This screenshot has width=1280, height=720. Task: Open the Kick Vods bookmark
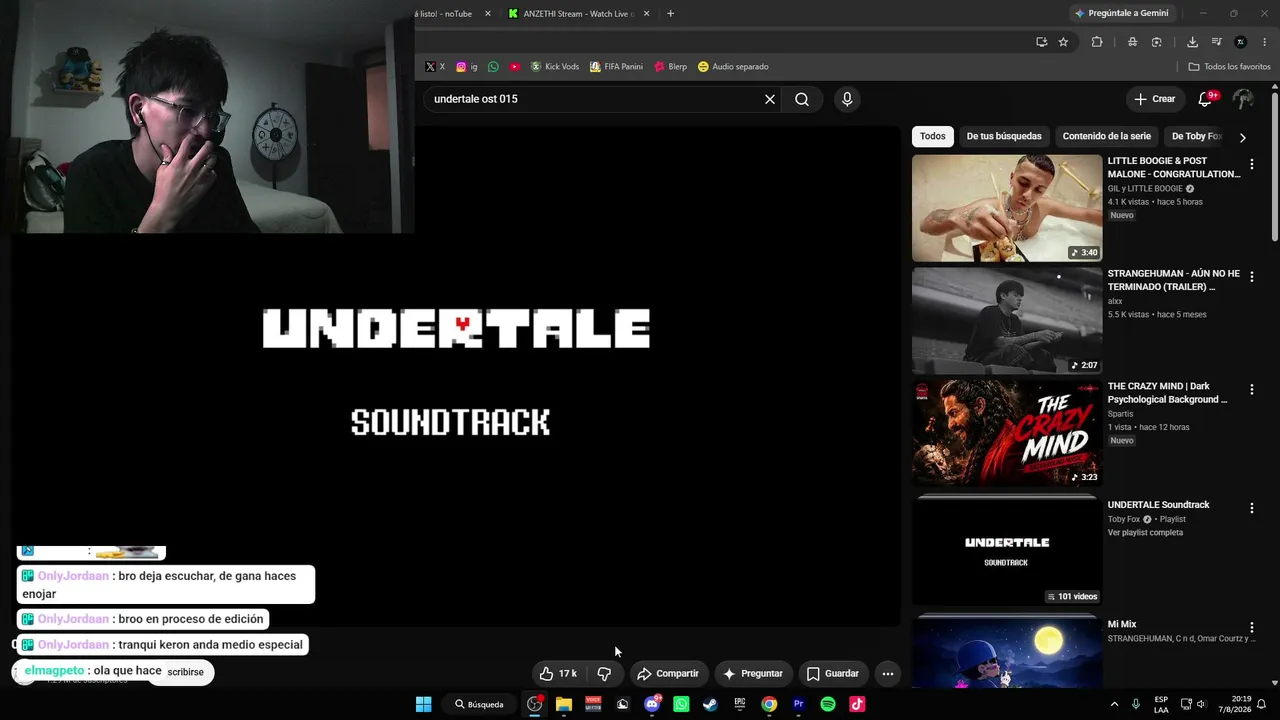(555, 67)
